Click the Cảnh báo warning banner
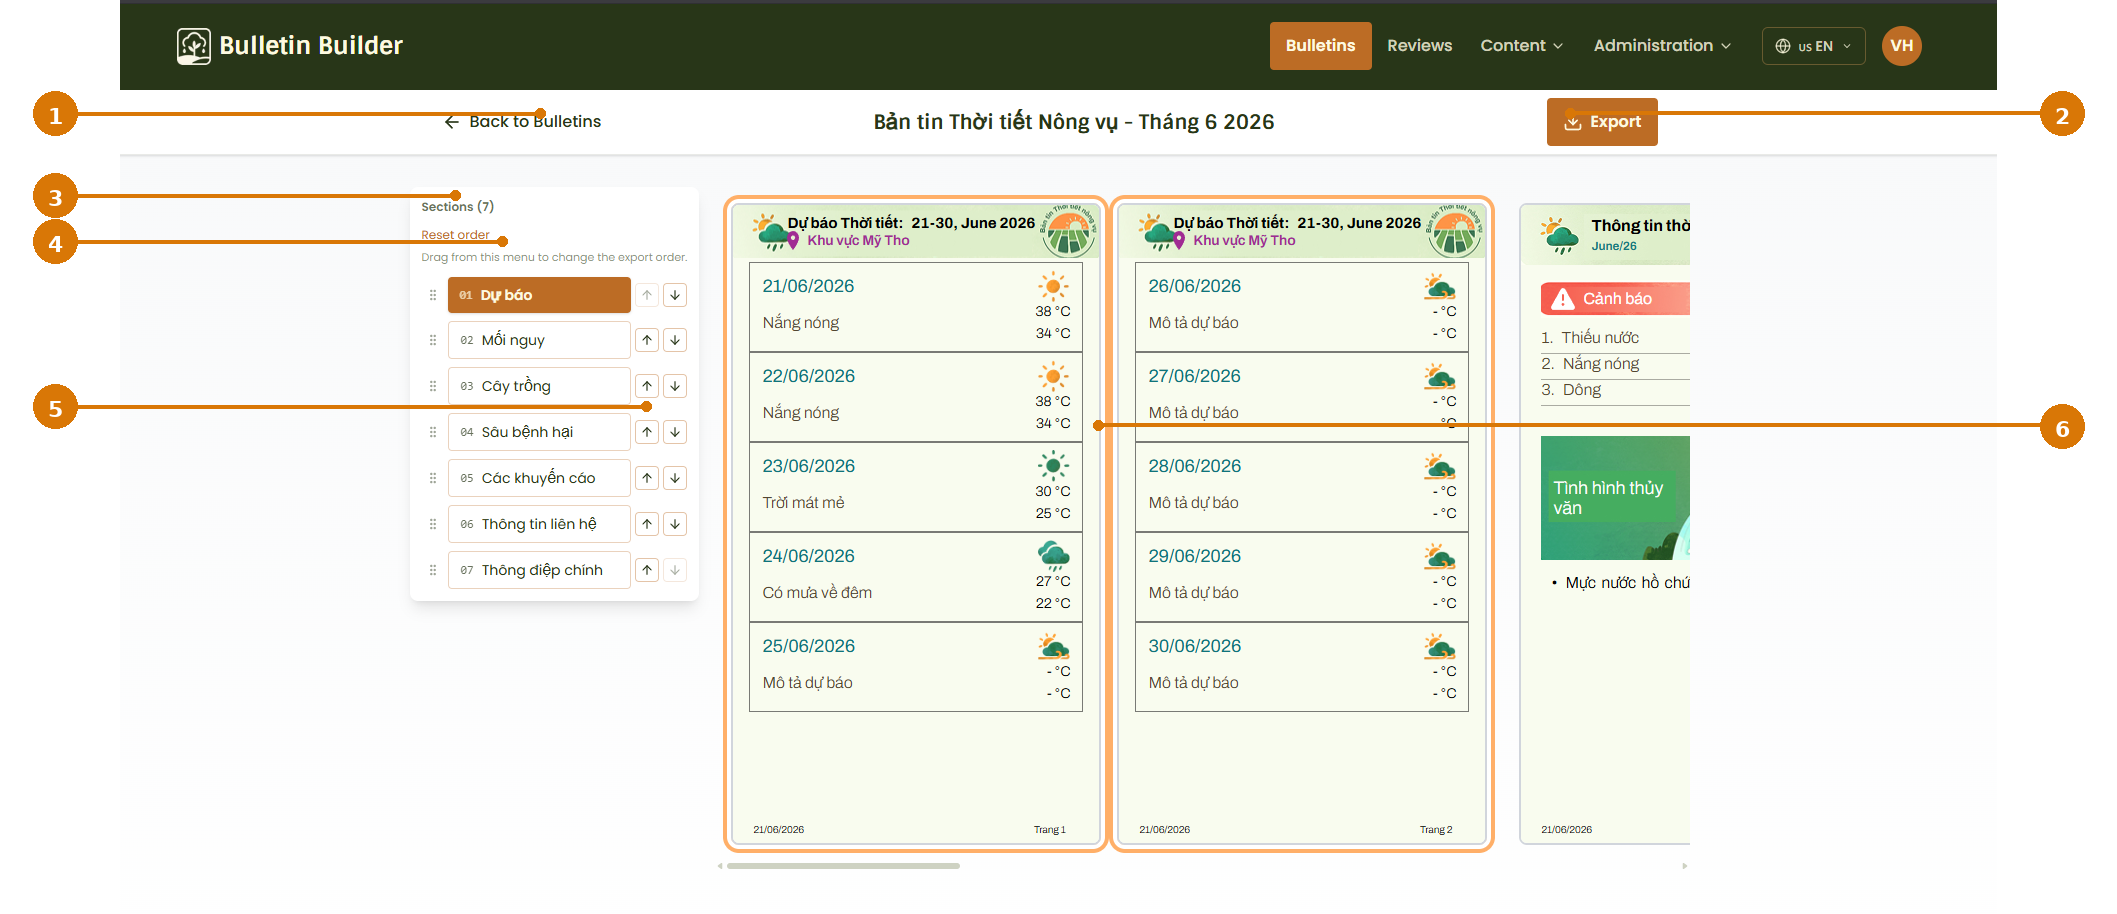The image size is (2117, 914). click(1615, 299)
